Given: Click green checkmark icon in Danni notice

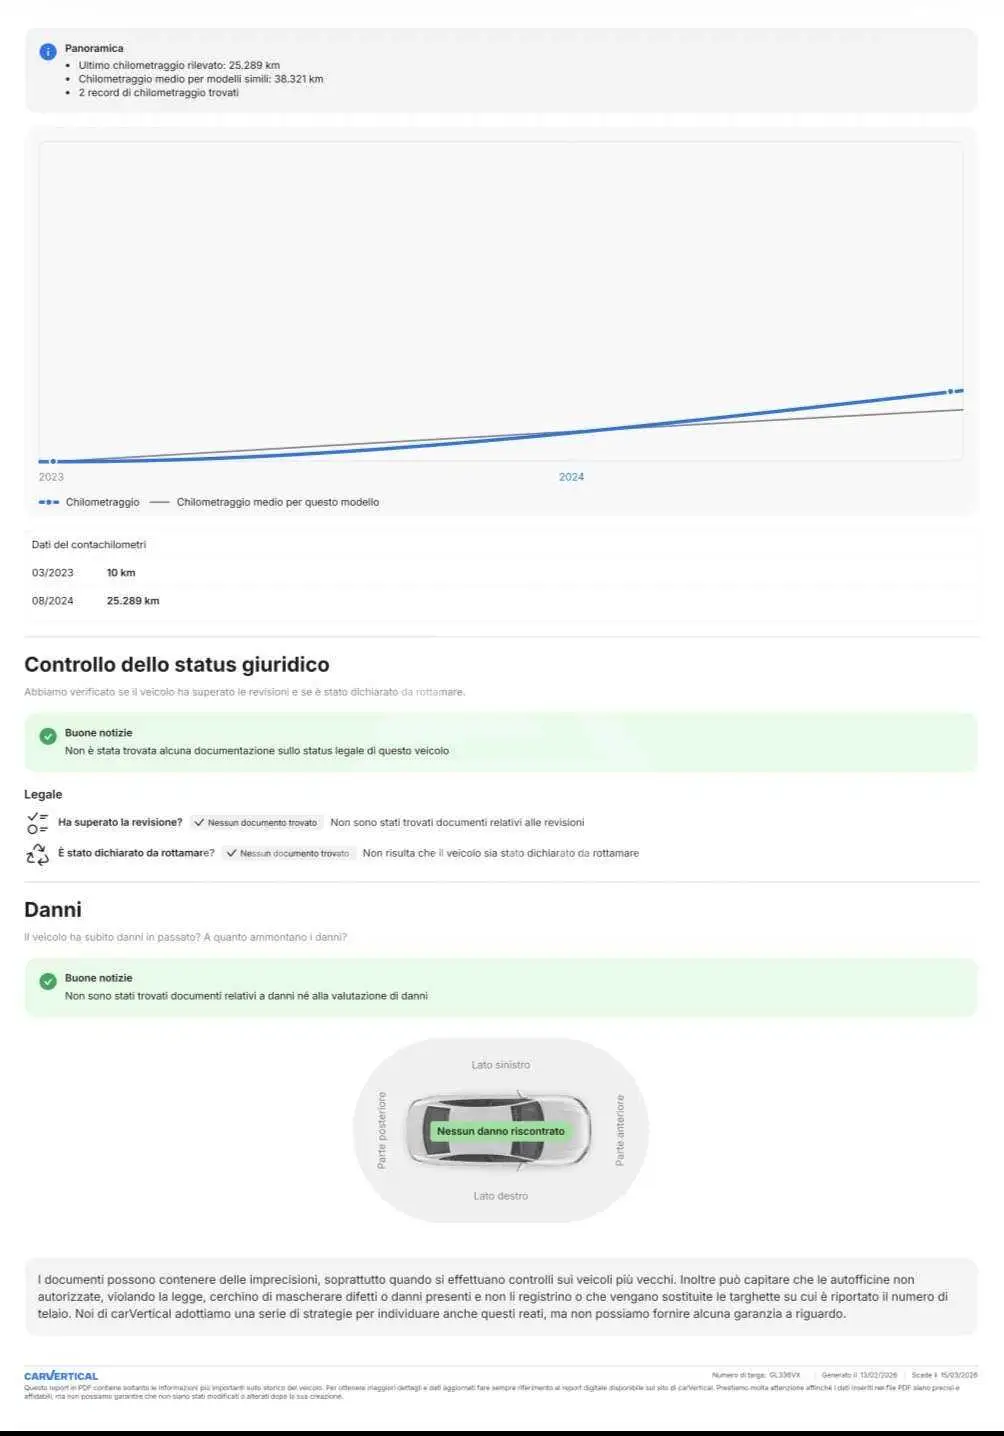Looking at the screenshot, I should pyautogui.click(x=47, y=981).
